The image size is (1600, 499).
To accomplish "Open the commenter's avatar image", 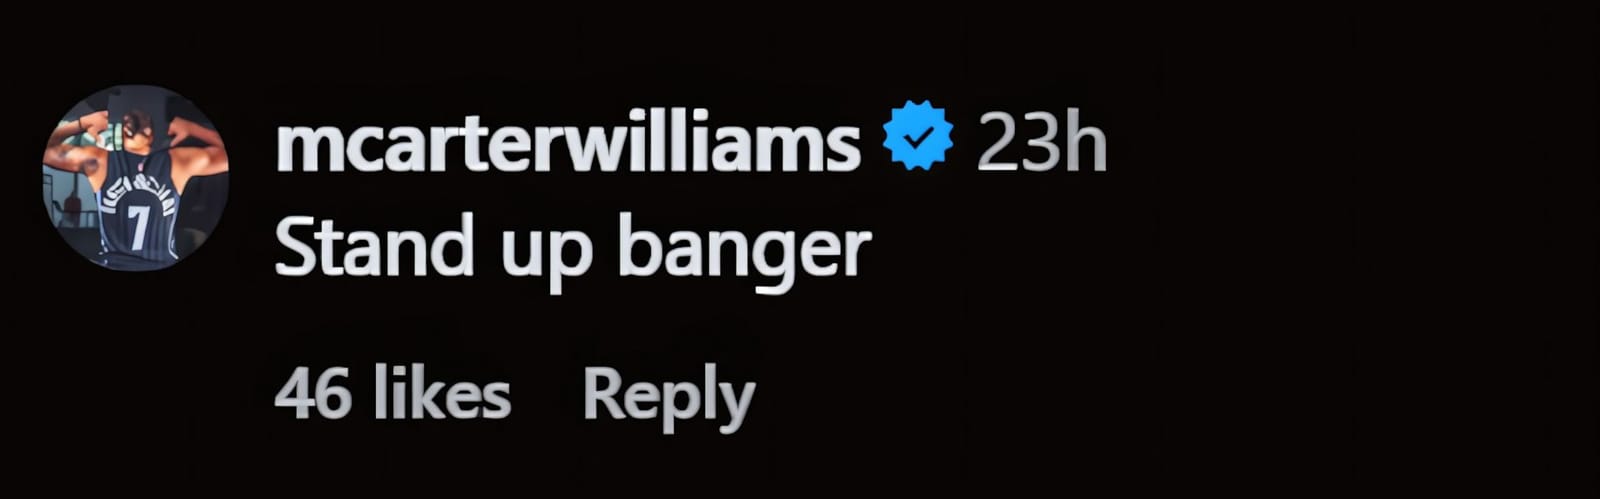I will (x=136, y=178).
